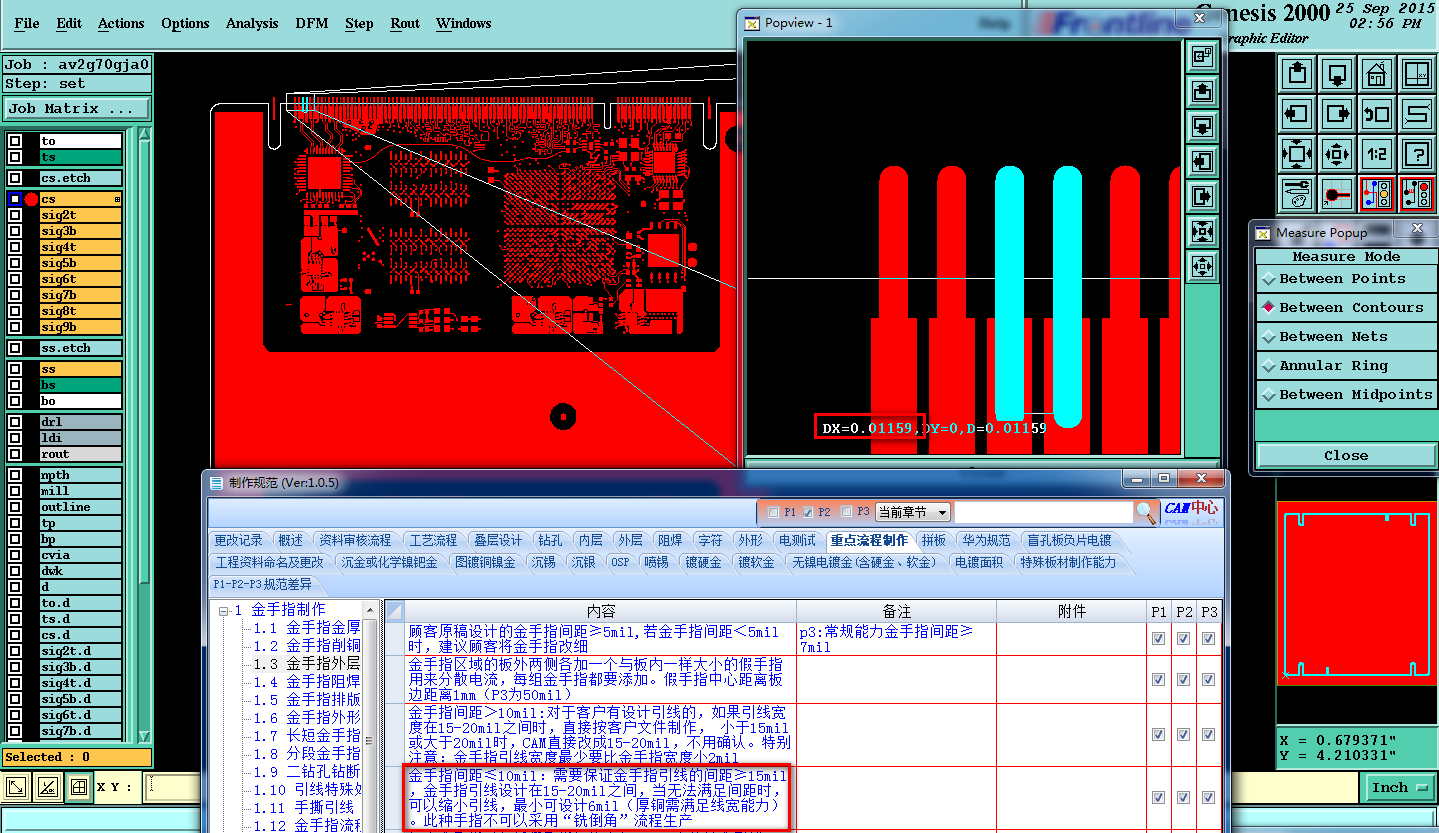Viewport: 1439px width, 833px height.
Task: Click Popview sidebar pan right icon
Action: click(x=1202, y=196)
